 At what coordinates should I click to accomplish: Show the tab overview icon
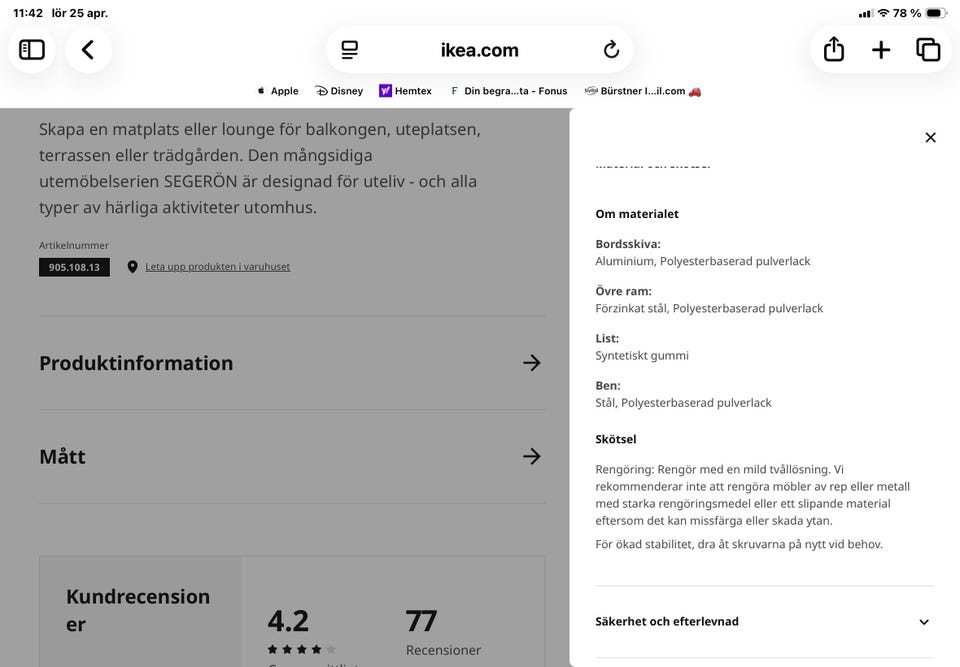(928, 50)
